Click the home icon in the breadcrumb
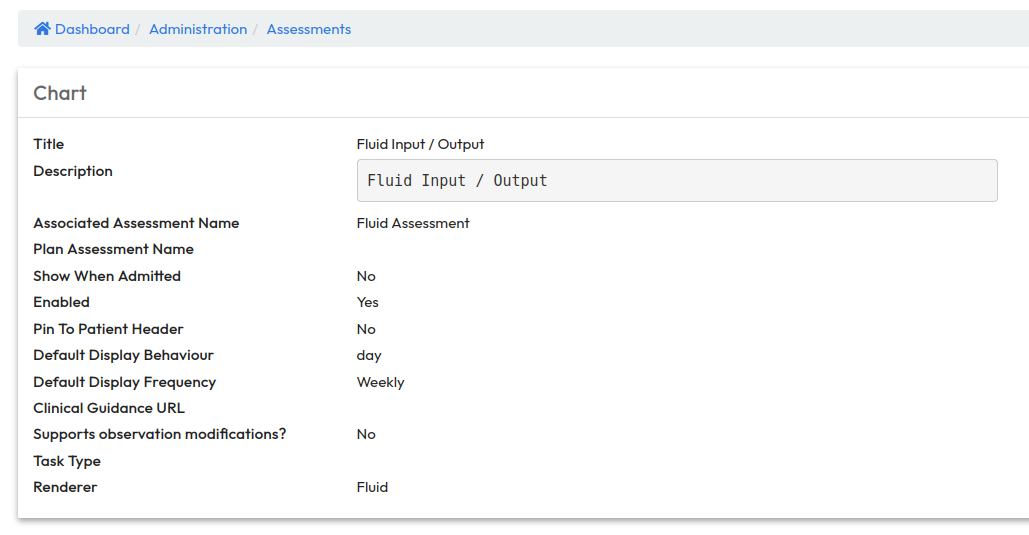Image resolution: width=1029 pixels, height=535 pixels. pyautogui.click(x=42, y=29)
